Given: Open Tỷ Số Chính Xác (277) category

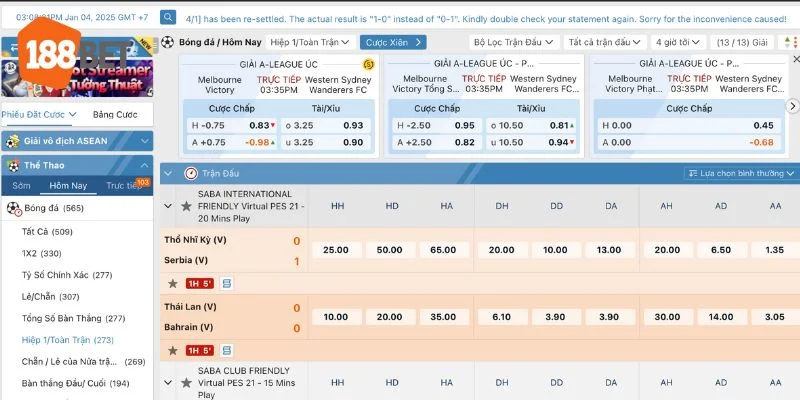Looking at the screenshot, I should pyautogui.click(x=67, y=275).
